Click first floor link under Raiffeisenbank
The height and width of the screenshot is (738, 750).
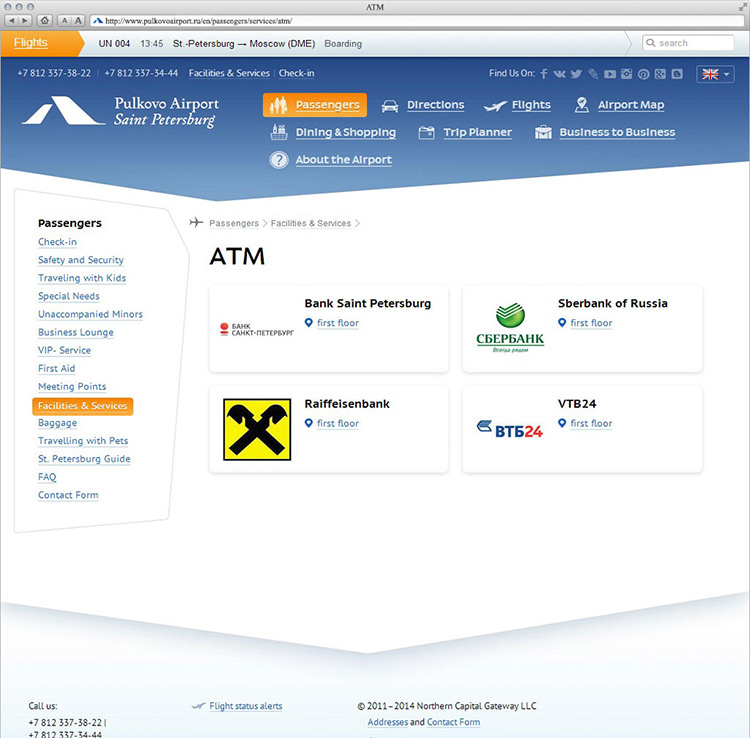point(338,423)
